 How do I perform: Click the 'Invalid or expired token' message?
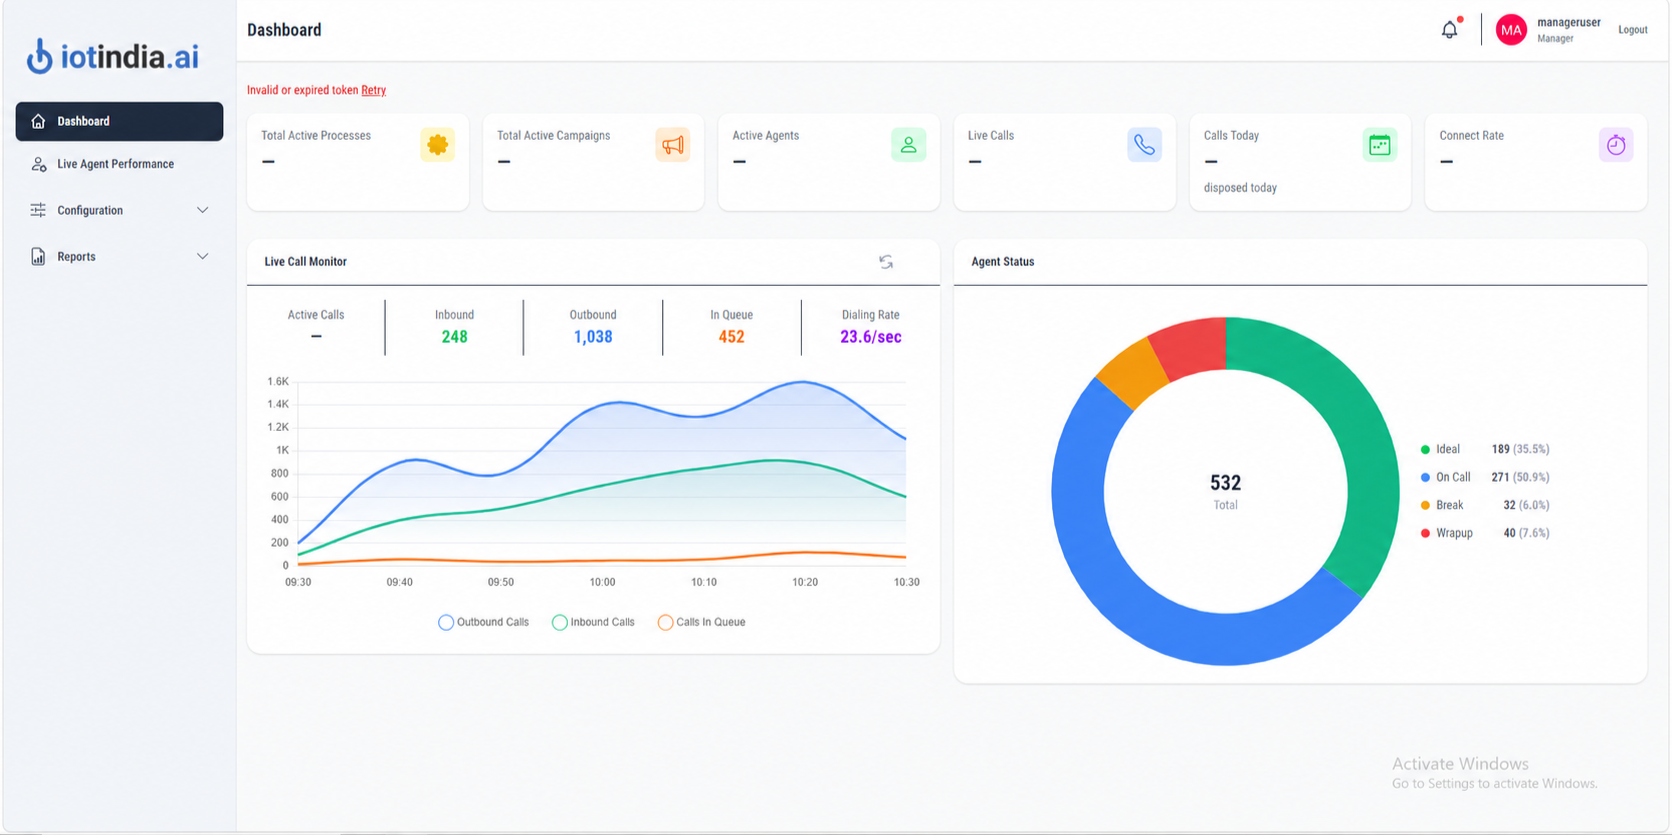pos(302,90)
